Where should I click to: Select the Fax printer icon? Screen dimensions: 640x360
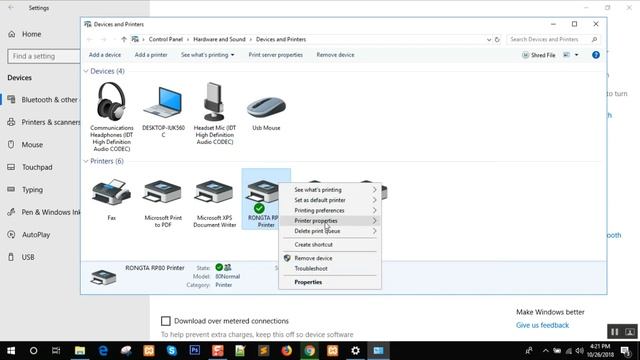tap(111, 192)
